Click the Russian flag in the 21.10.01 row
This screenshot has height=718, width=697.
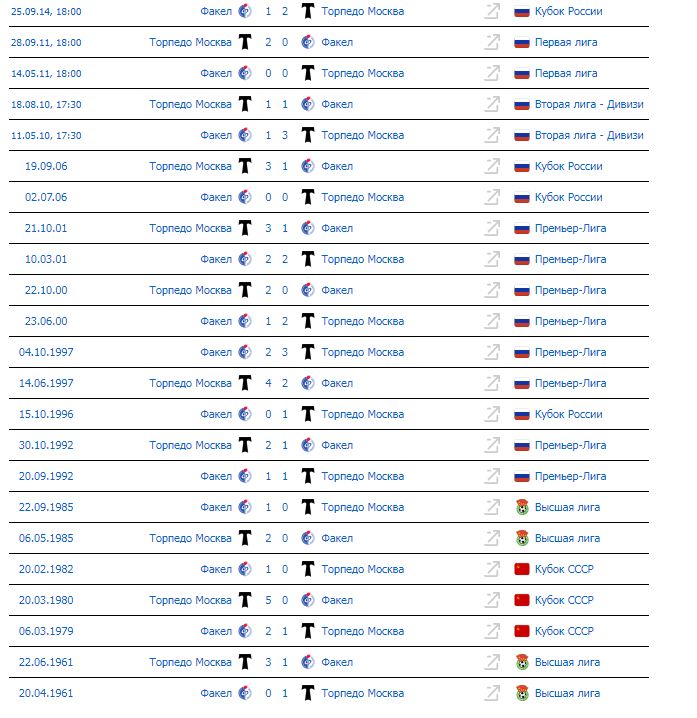[x=521, y=228]
